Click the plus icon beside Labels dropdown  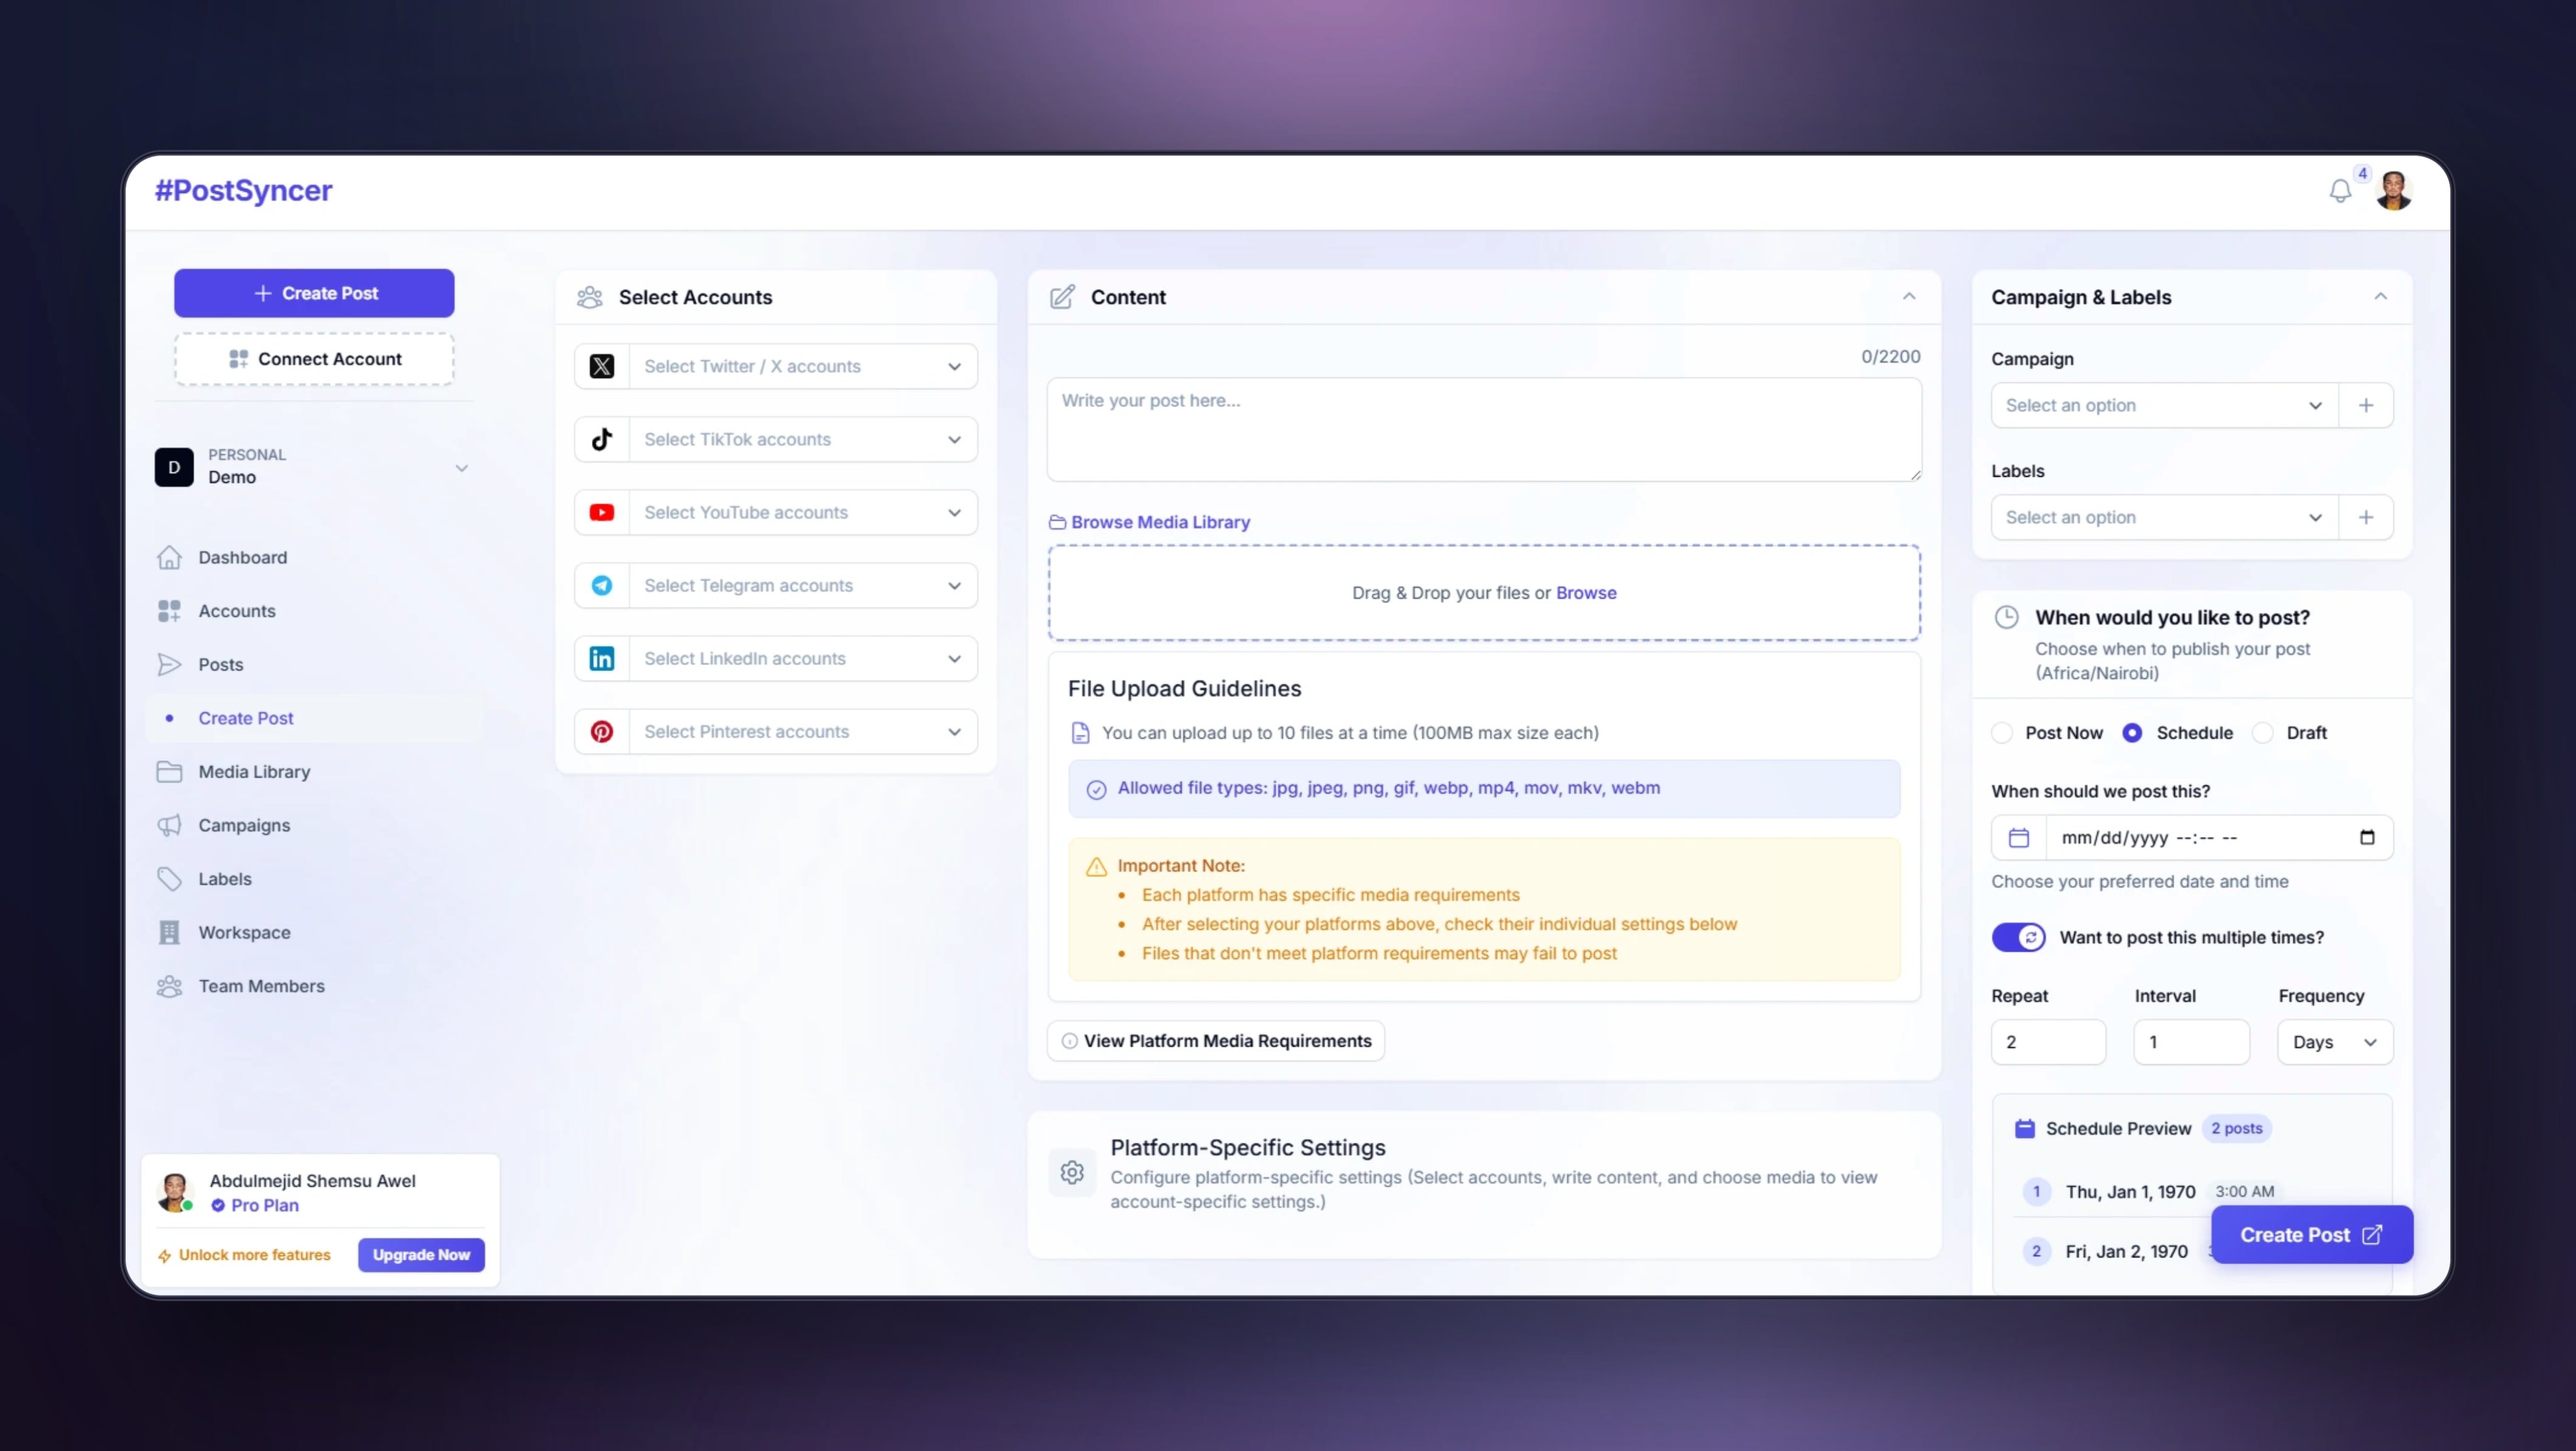(x=2366, y=517)
